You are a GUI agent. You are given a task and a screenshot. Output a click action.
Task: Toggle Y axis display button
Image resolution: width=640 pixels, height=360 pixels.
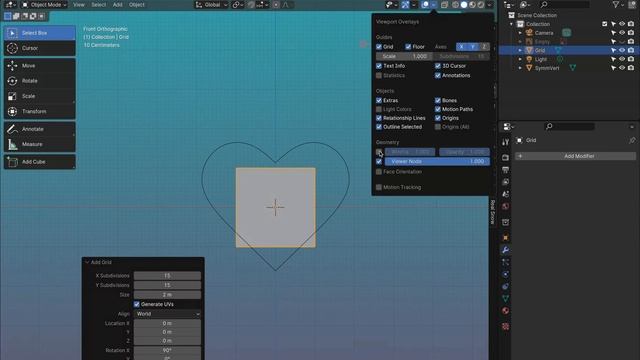[x=473, y=47]
